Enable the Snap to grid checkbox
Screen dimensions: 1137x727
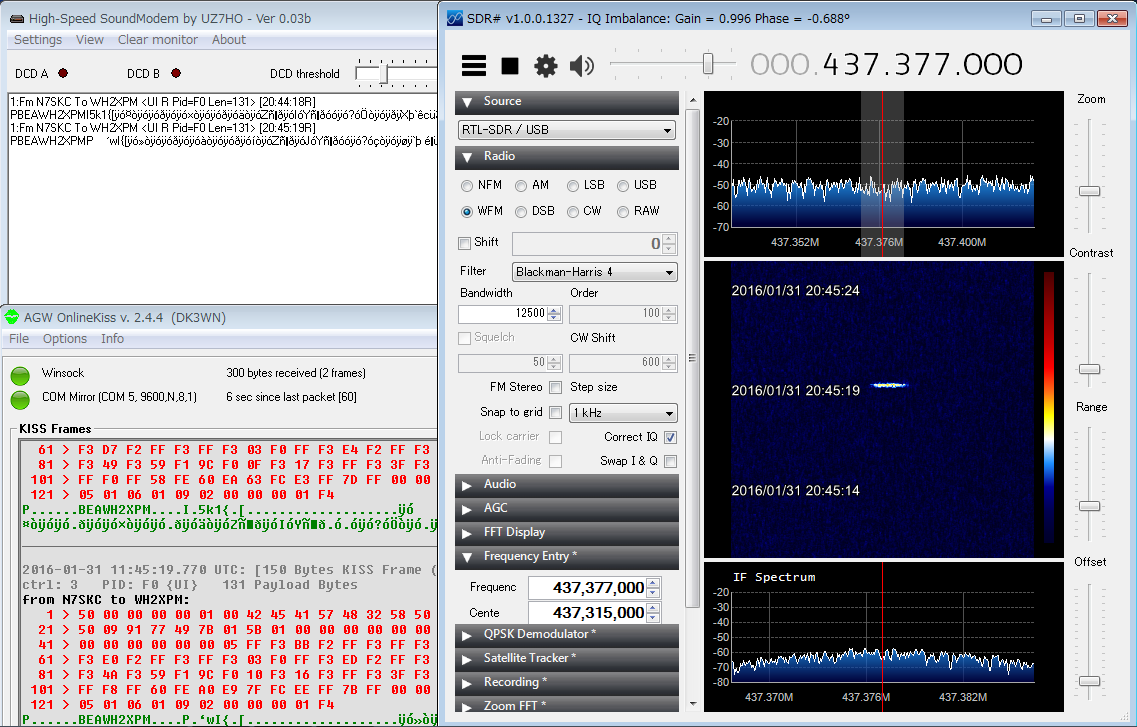555,413
